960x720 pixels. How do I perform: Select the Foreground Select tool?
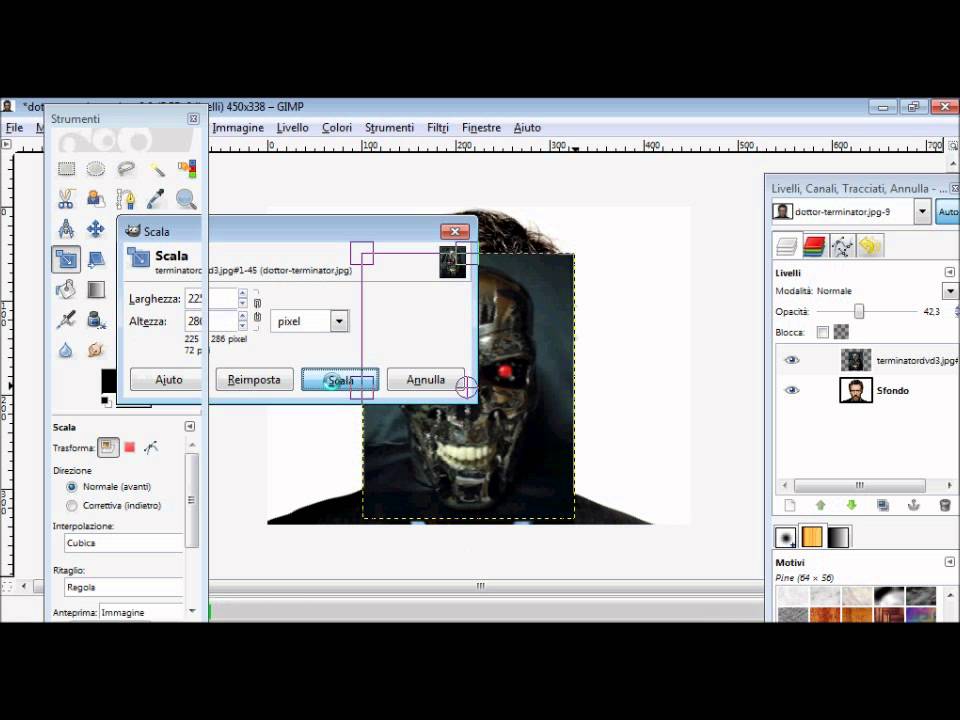96,198
